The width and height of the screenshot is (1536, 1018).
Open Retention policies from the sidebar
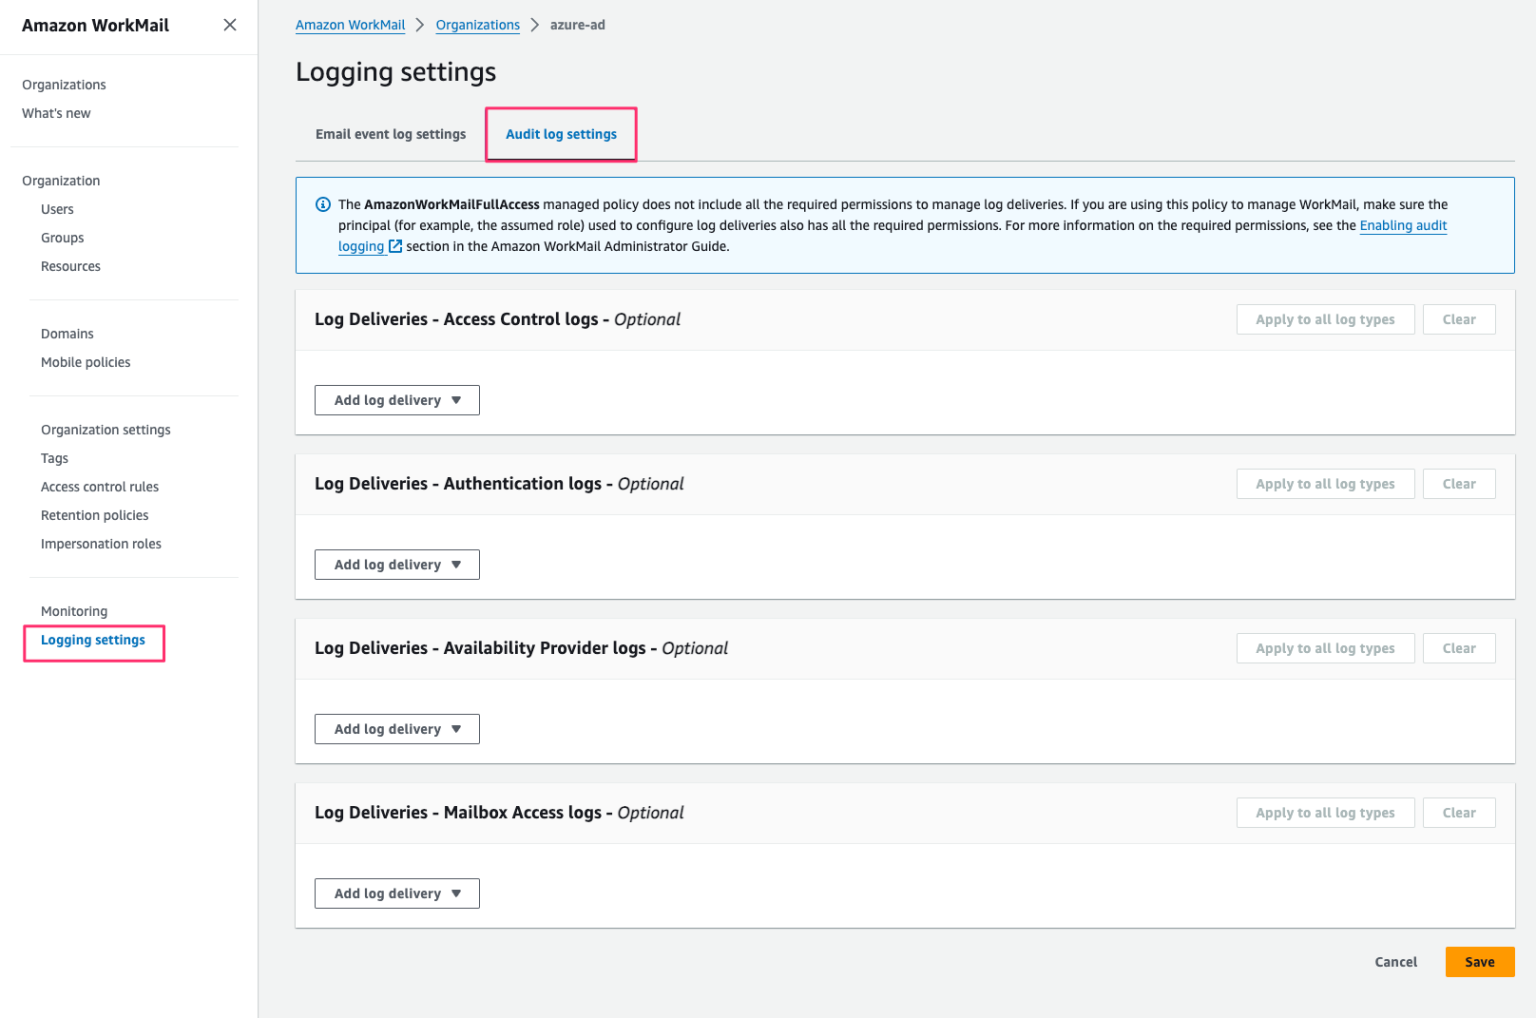point(94,515)
